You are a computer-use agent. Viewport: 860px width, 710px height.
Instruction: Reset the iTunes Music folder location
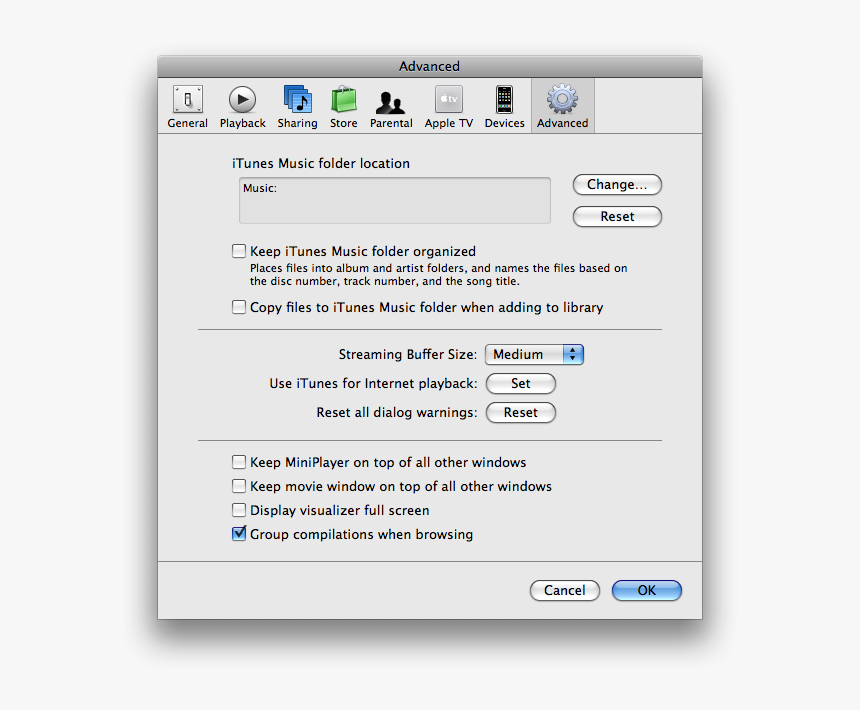click(x=618, y=217)
